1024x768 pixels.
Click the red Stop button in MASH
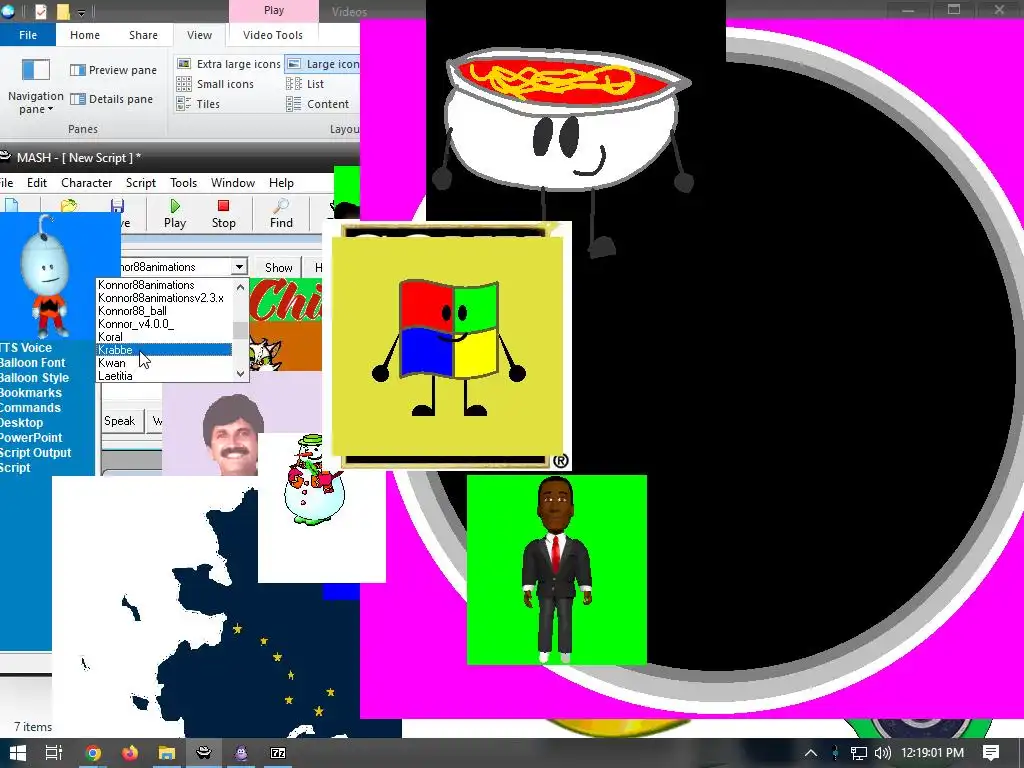pos(223,214)
